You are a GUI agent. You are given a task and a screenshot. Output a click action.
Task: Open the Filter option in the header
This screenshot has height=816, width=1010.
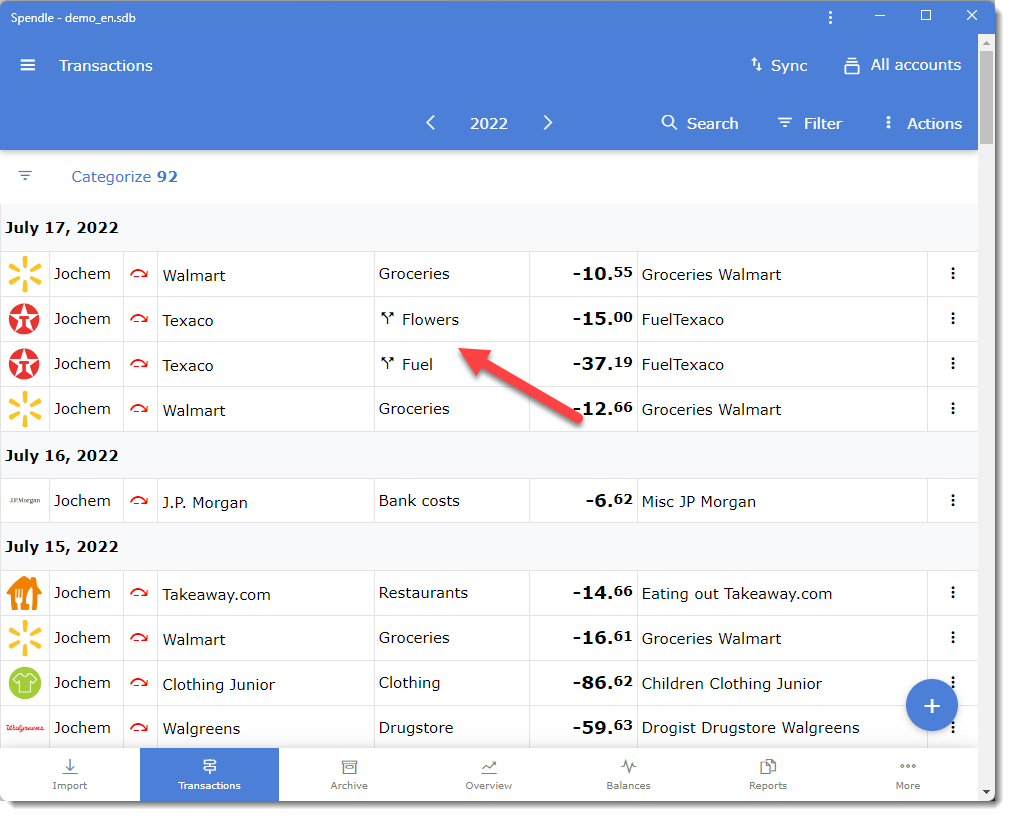click(x=810, y=123)
